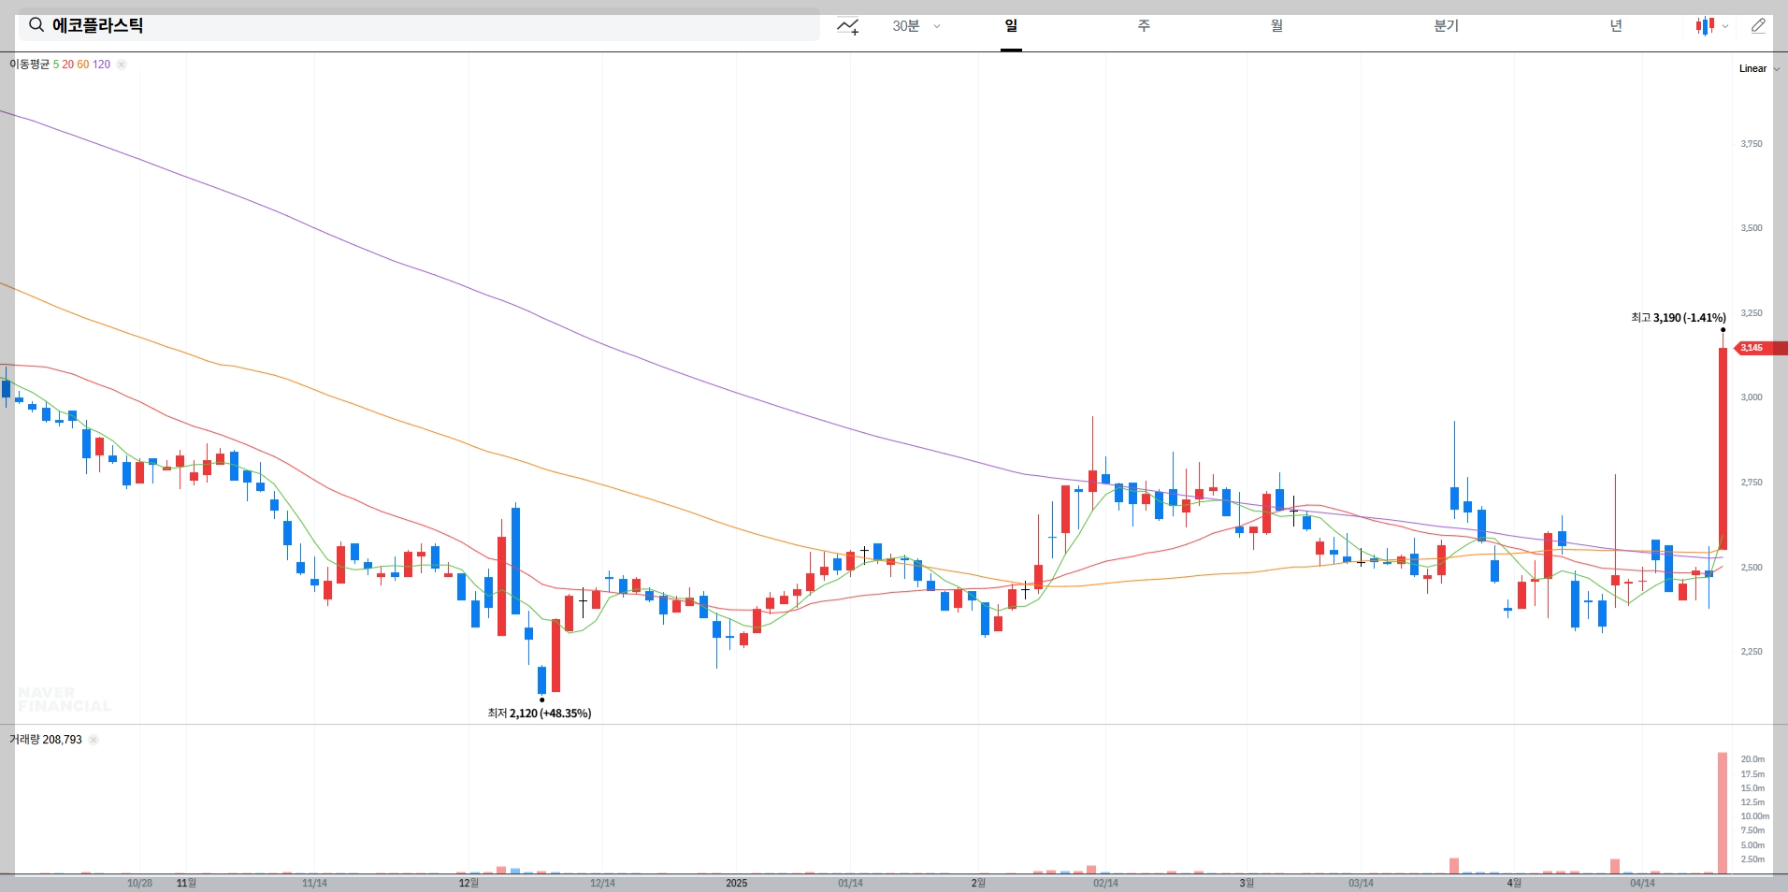The height and width of the screenshot is (892, 1788).
Task: Click the green 5-day average value
Action: (x=56, y=64)
